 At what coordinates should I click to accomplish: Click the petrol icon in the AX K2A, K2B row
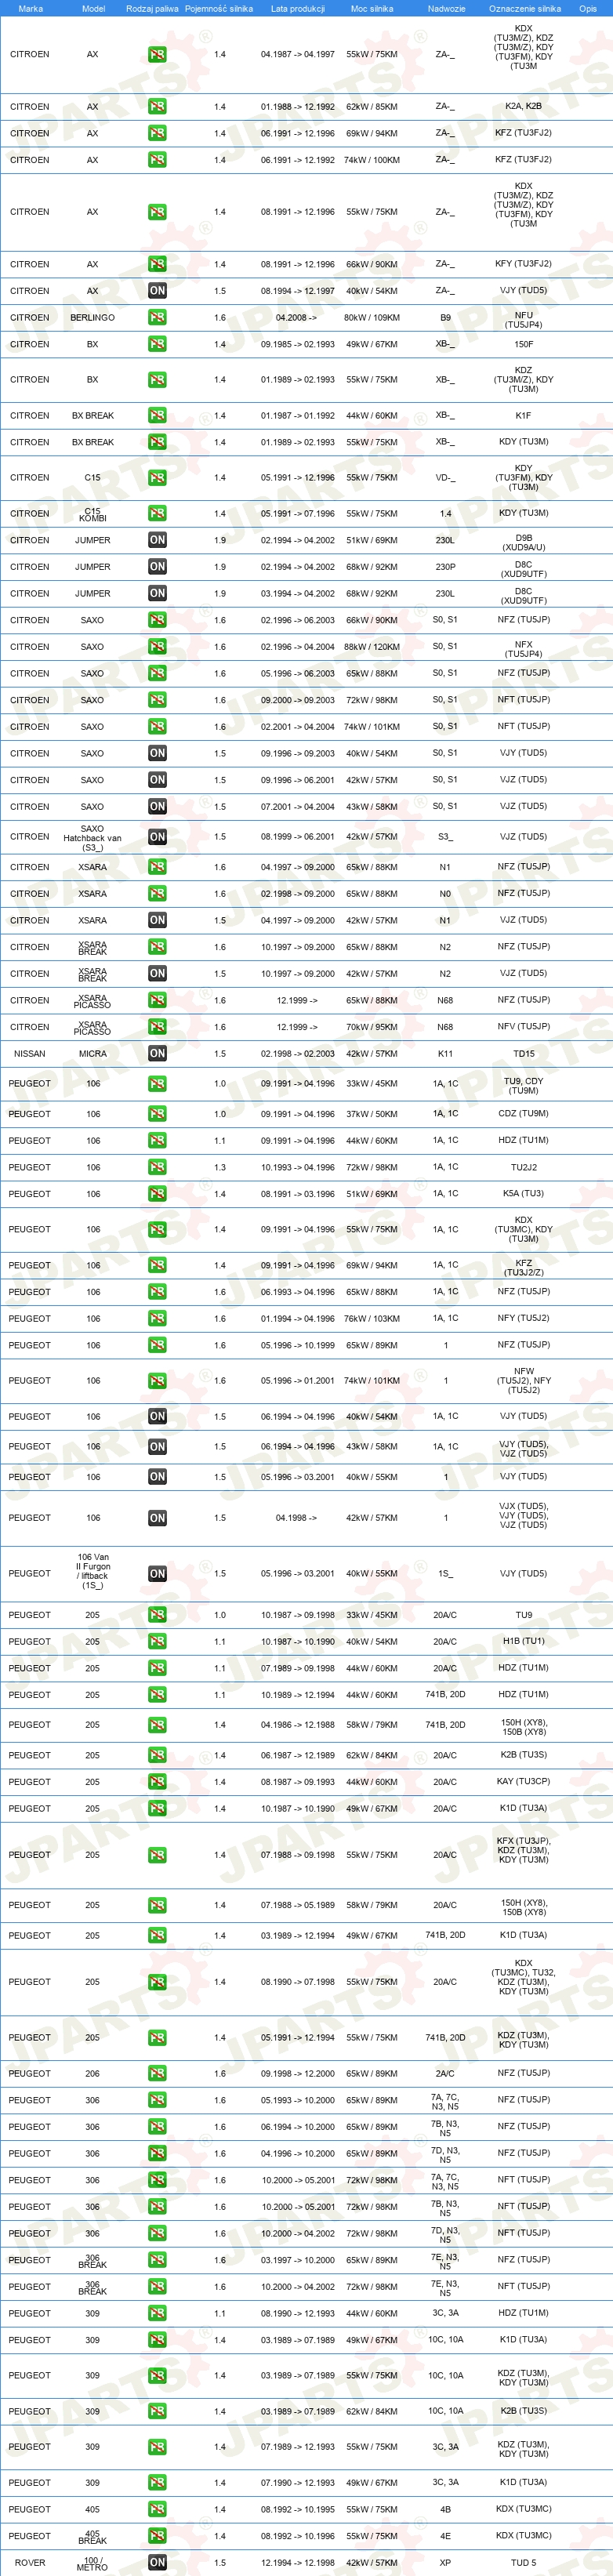[157, 106]
